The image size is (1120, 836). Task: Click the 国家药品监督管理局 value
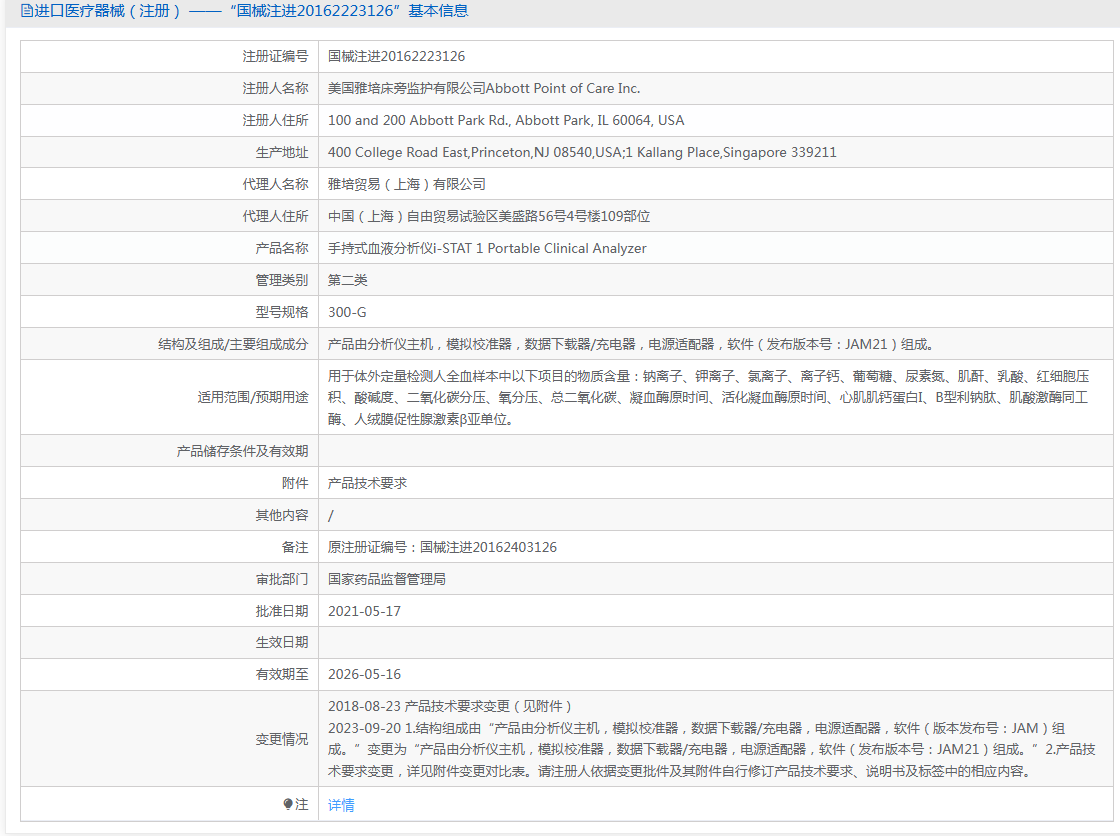[387, 579]
